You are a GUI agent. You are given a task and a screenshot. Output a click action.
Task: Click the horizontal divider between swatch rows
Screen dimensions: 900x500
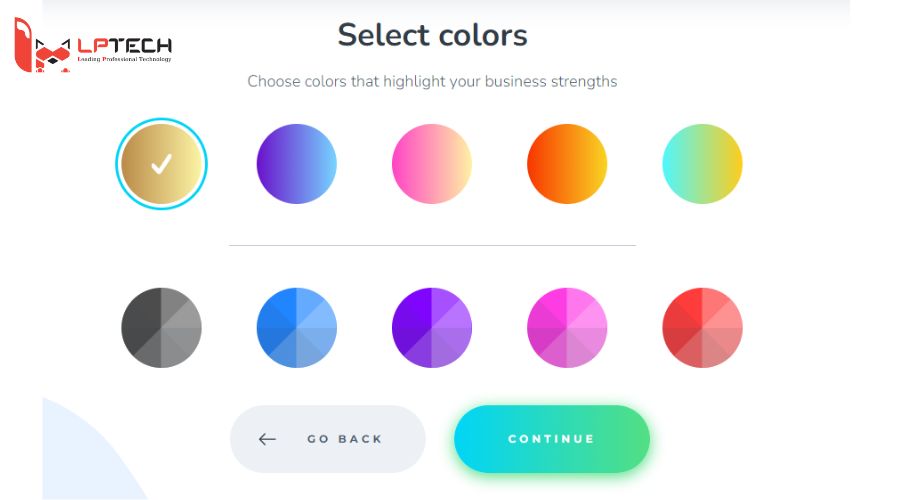(x=432, y=245)
